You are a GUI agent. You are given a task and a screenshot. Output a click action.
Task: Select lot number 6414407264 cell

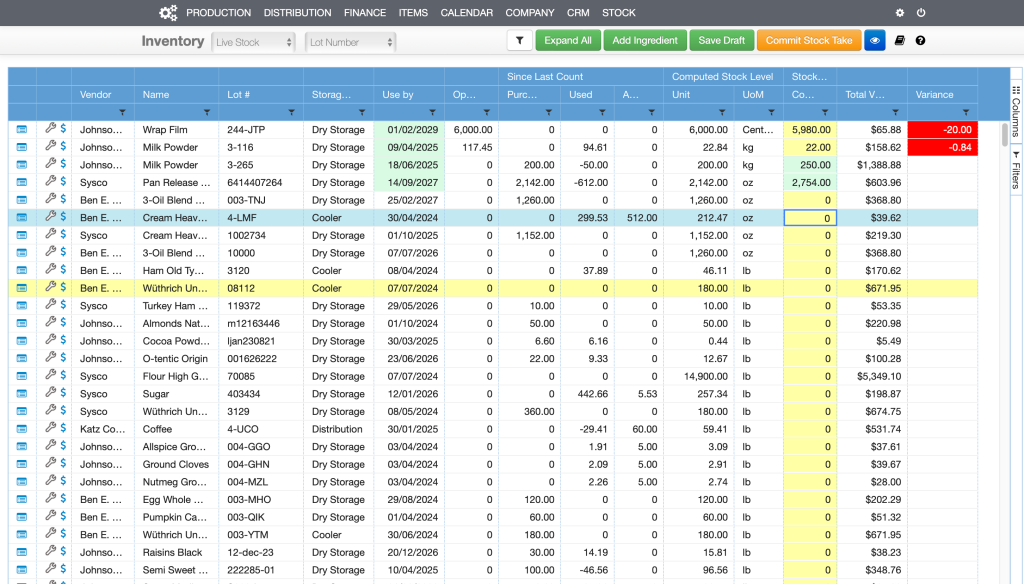[261, 182]
